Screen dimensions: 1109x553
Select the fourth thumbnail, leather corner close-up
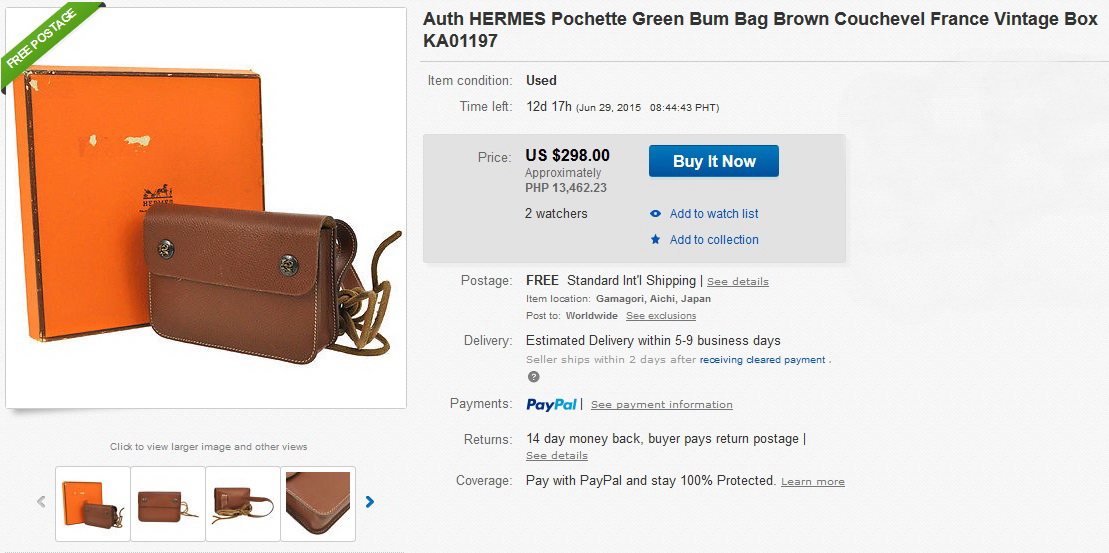[318, 503]
